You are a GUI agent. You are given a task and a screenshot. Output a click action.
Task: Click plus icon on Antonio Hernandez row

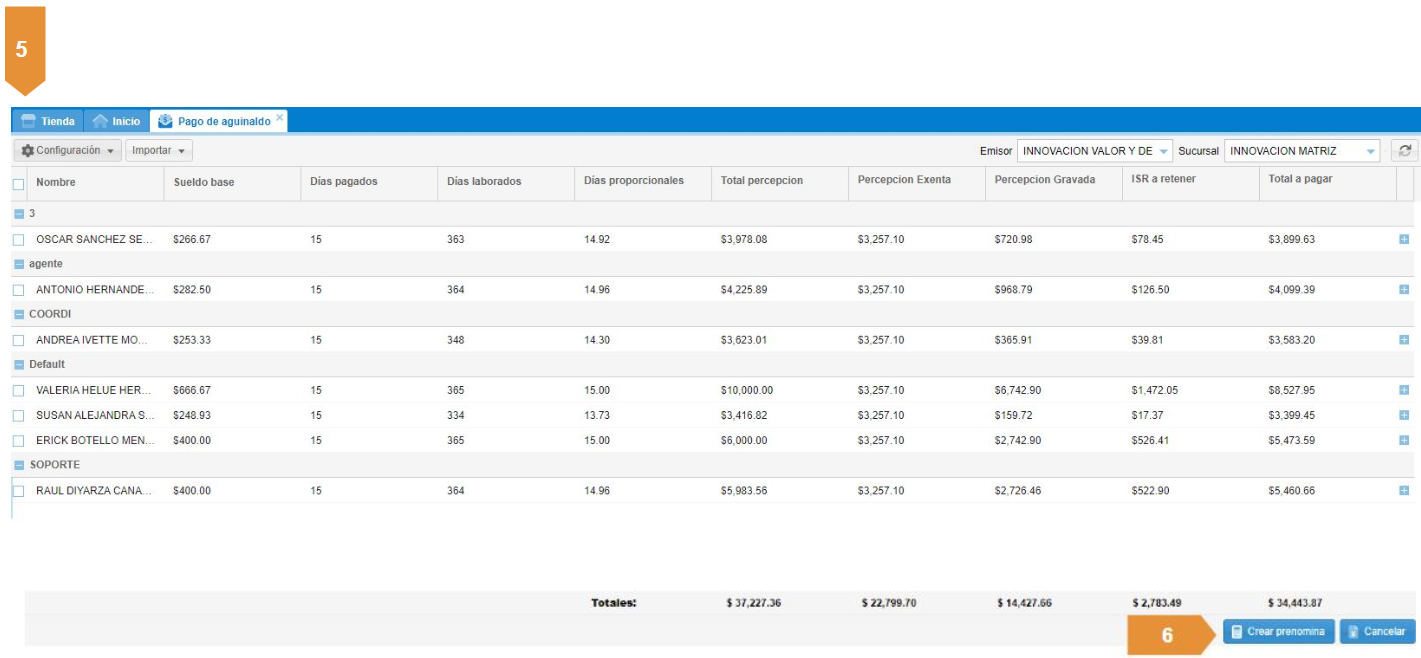(1404, 290)
